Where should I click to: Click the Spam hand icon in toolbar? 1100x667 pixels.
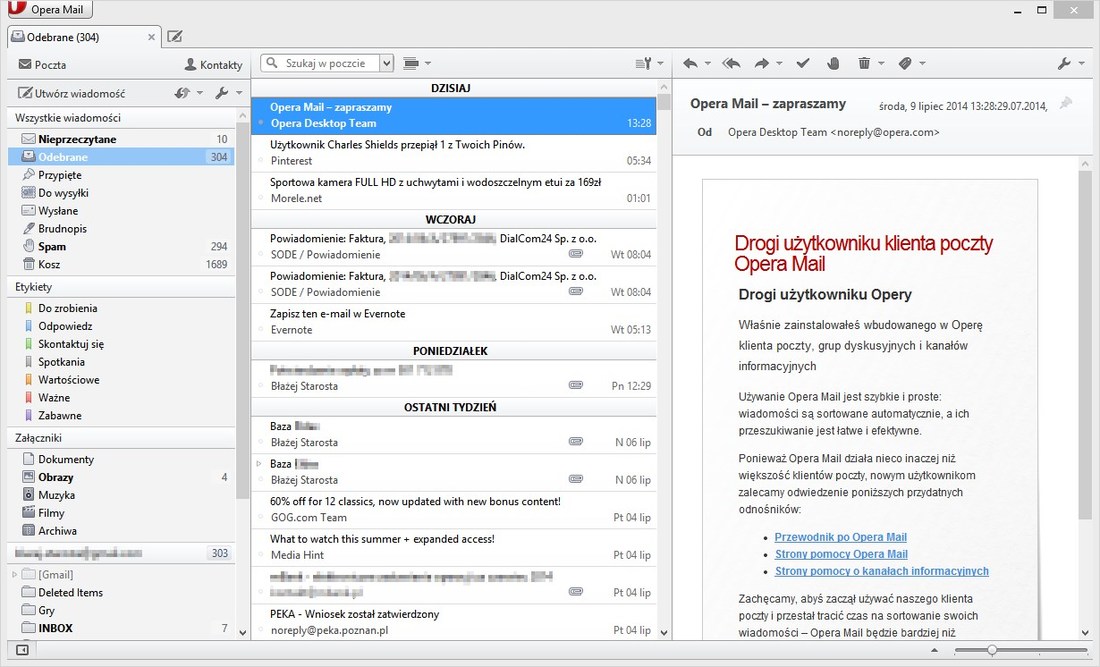point(833,64)
